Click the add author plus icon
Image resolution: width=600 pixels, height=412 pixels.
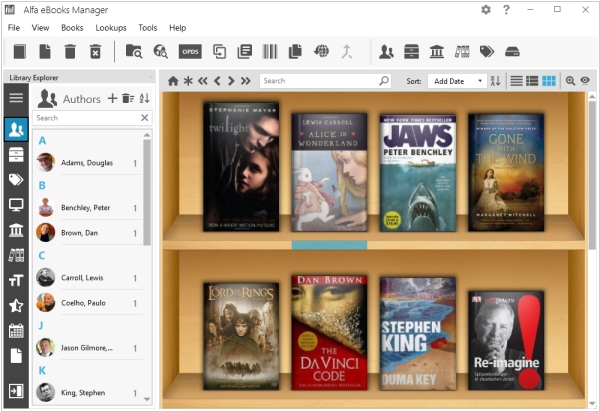coord(112,98)
